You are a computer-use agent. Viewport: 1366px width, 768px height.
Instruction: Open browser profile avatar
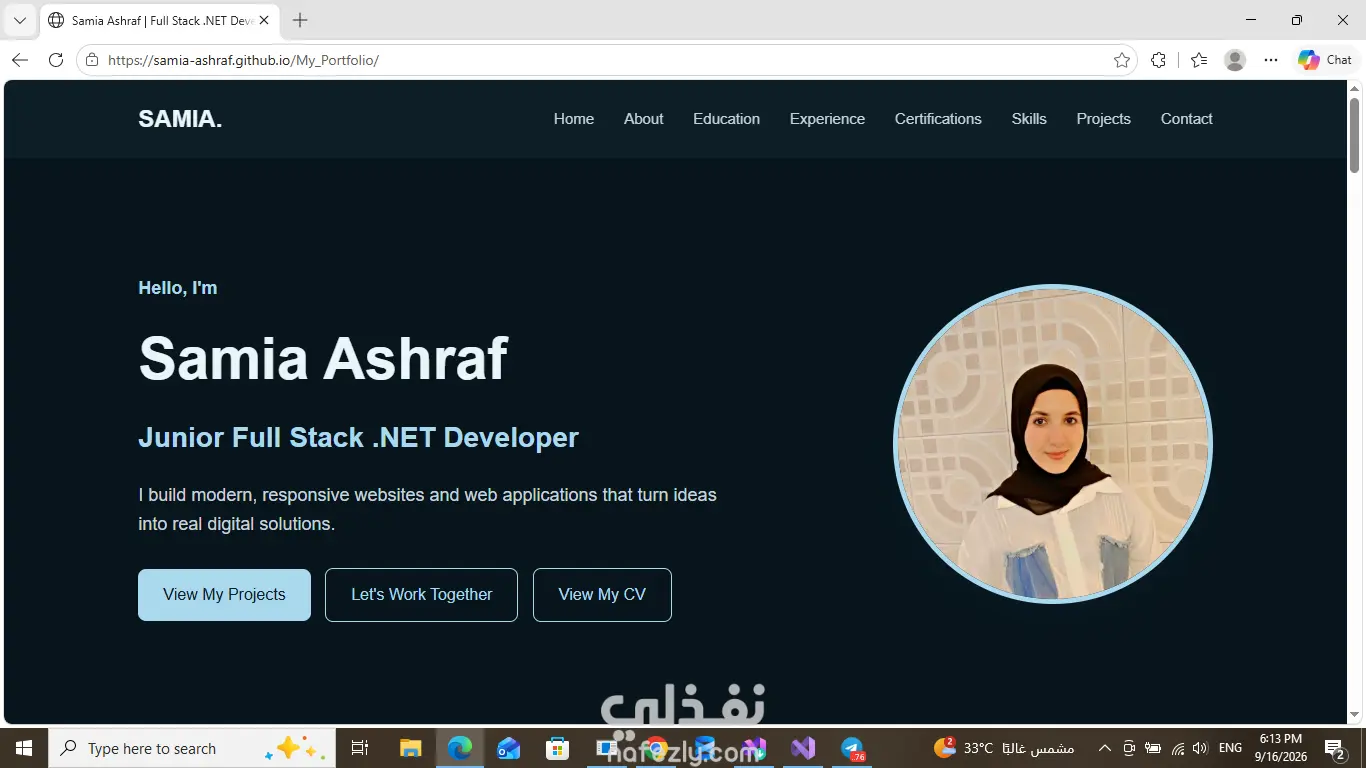tap(1235, 60)
